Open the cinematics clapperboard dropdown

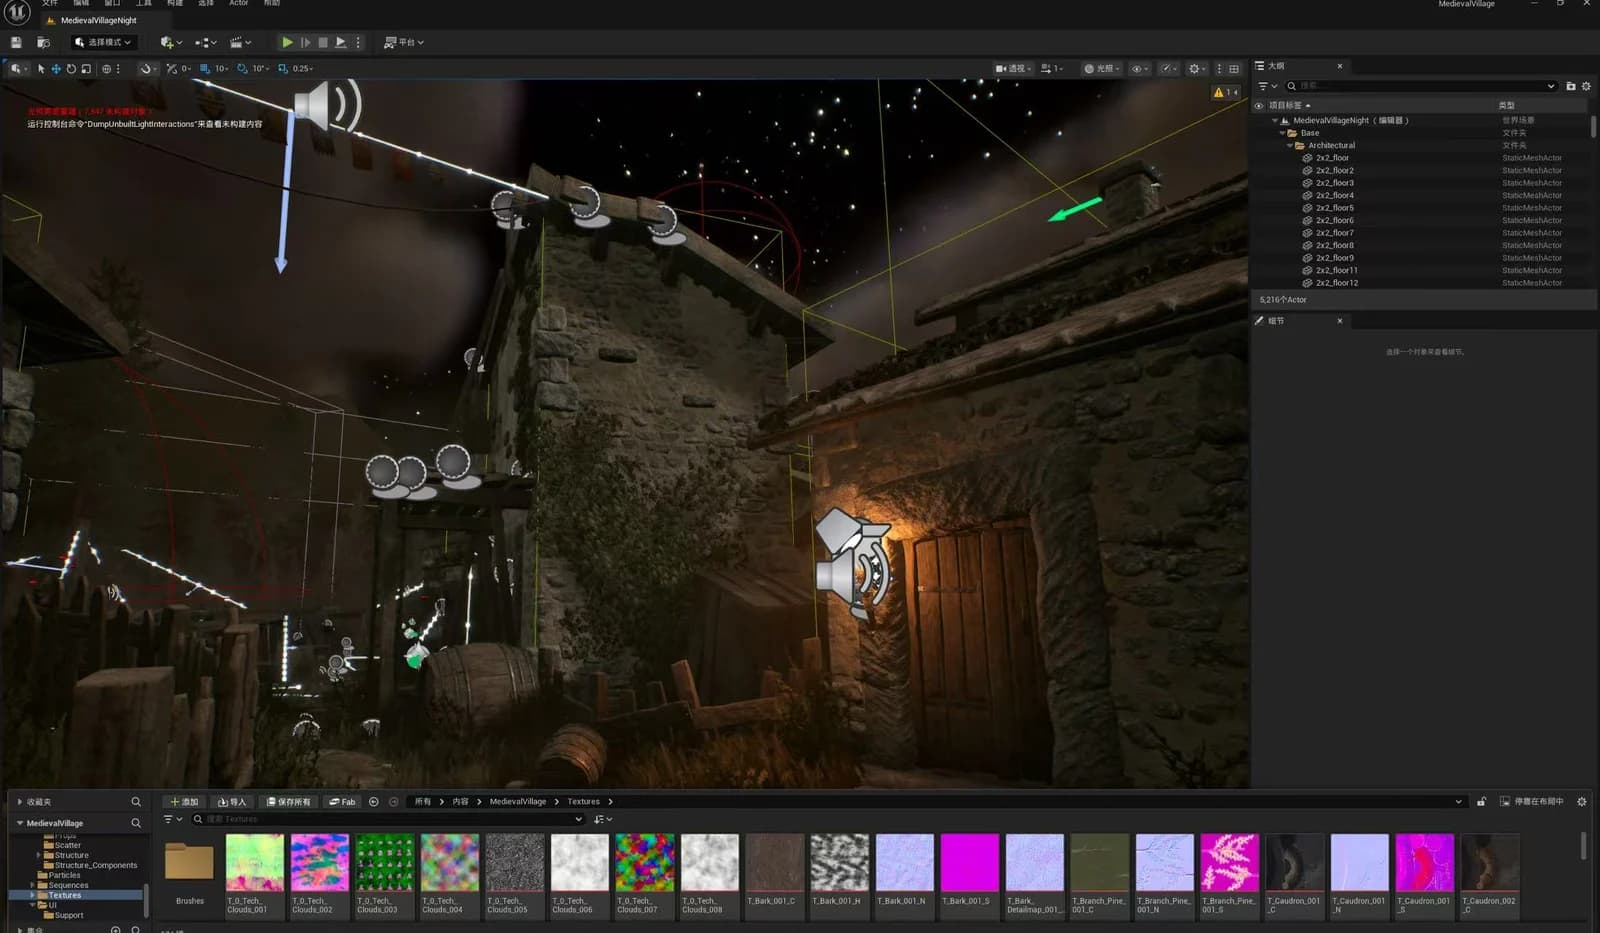[240, 42]
